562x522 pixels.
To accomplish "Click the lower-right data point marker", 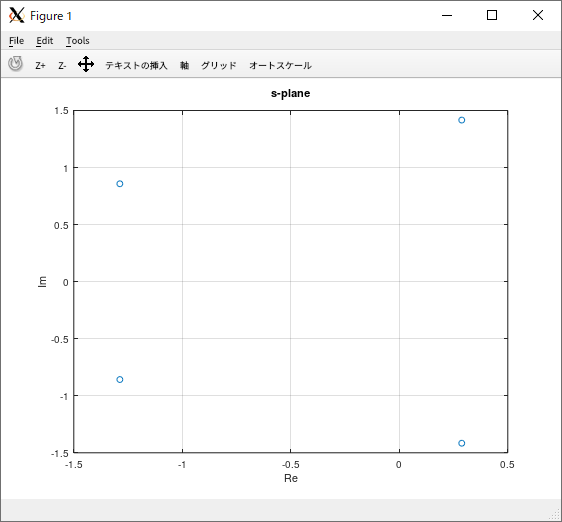I will pyautogui.click(x=462, y=443).
